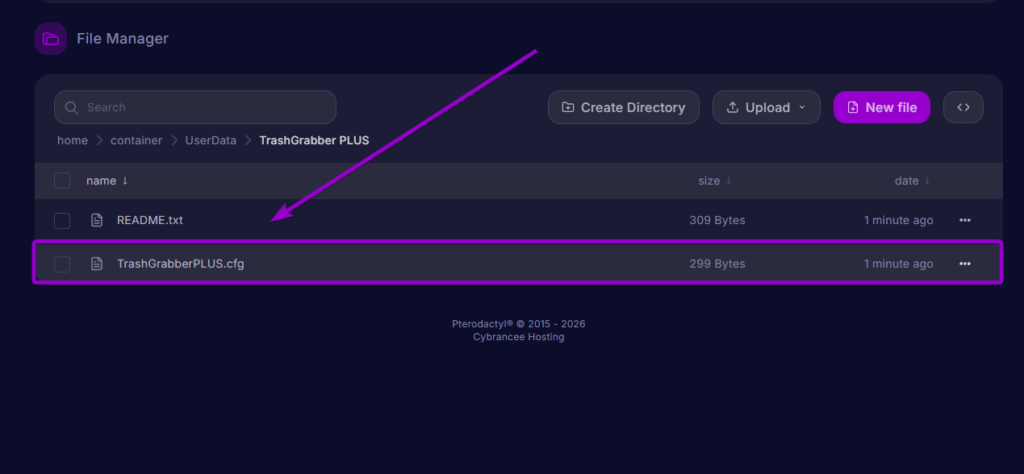The height and width of the screenshot is (474, 1024).
Task: Click the README.txt file icon
Action: pos(97,221)
